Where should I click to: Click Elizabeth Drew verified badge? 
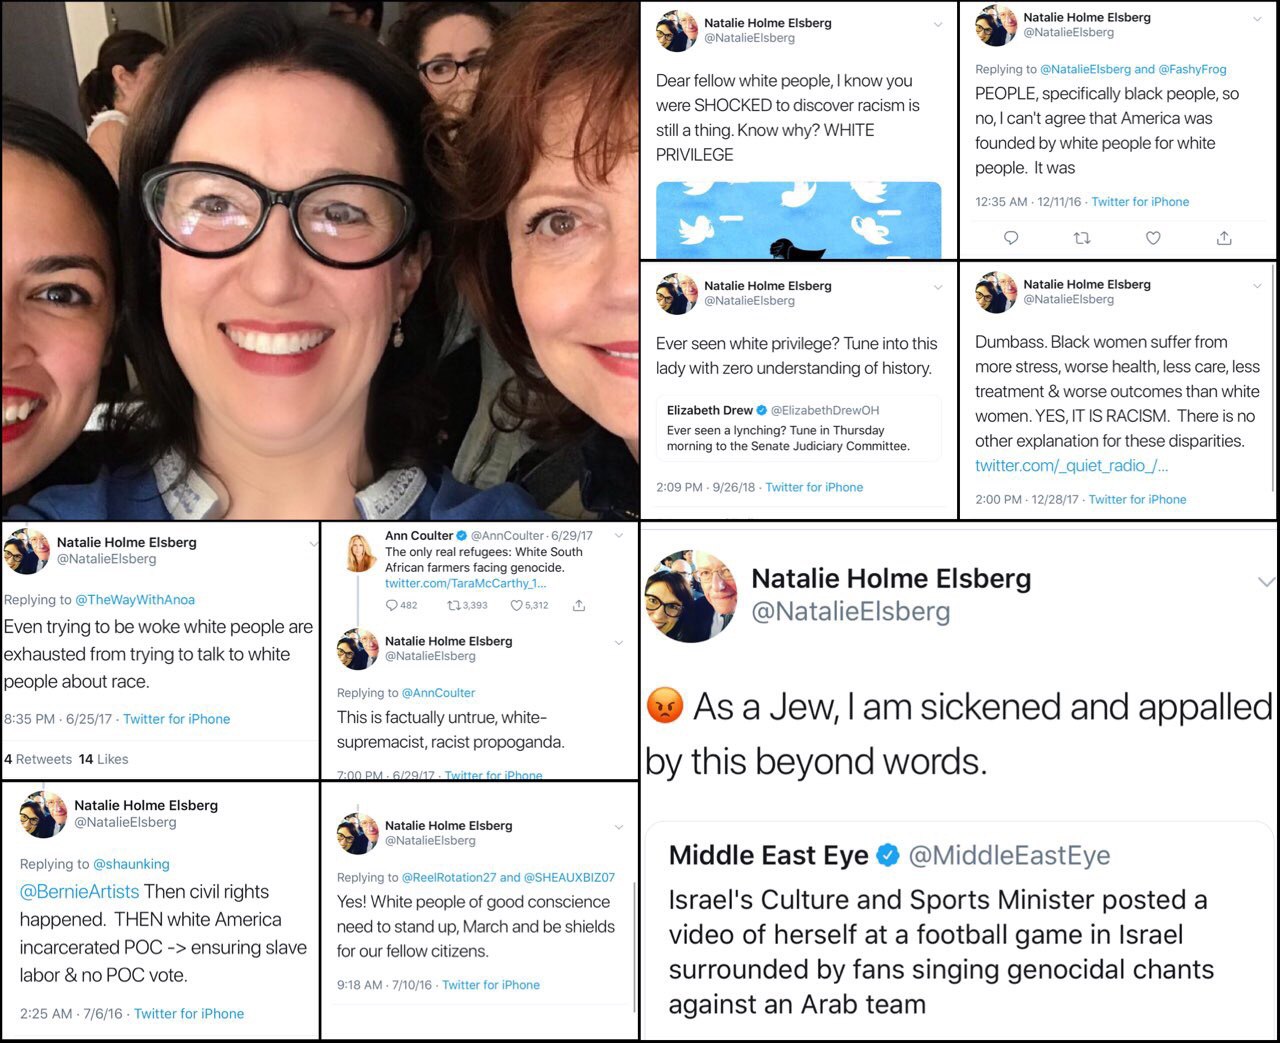pos(762,410)
